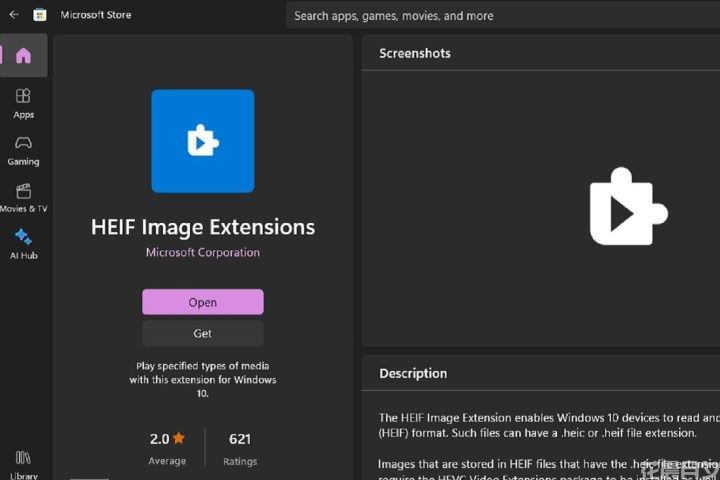Click the Get button

pos(203,333)
